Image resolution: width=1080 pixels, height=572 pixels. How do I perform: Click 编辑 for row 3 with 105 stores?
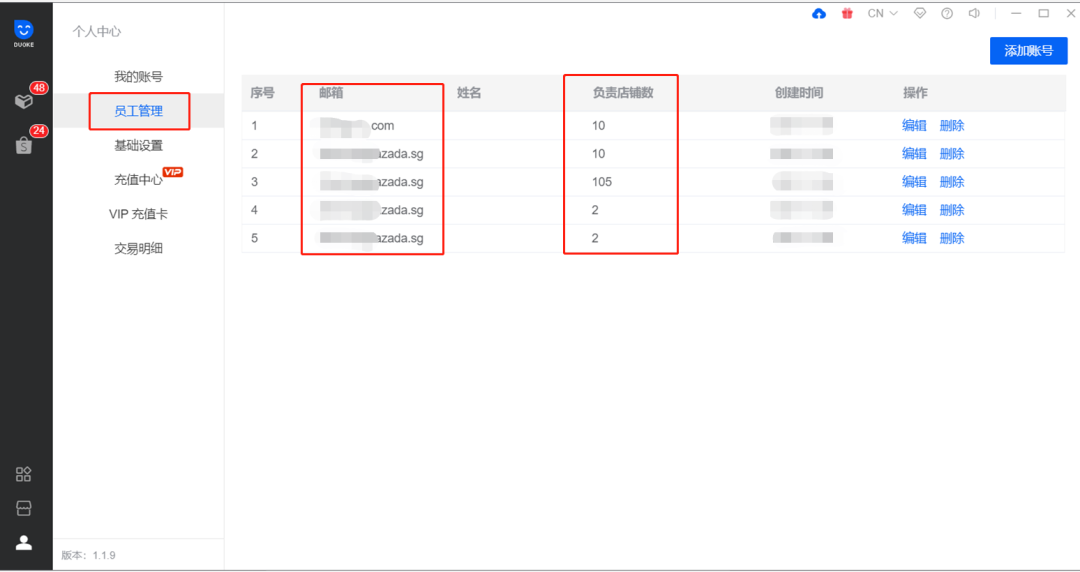[x=914, y=182]
